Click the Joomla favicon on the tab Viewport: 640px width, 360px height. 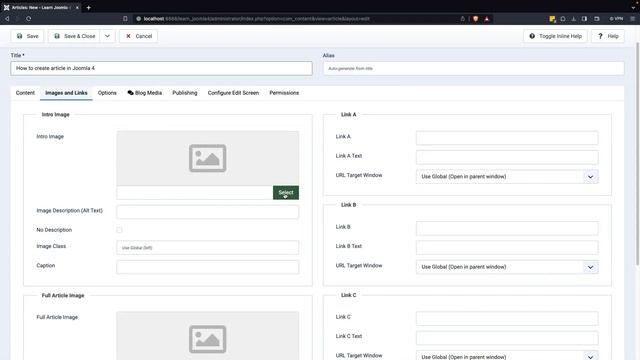click(7, 7)
